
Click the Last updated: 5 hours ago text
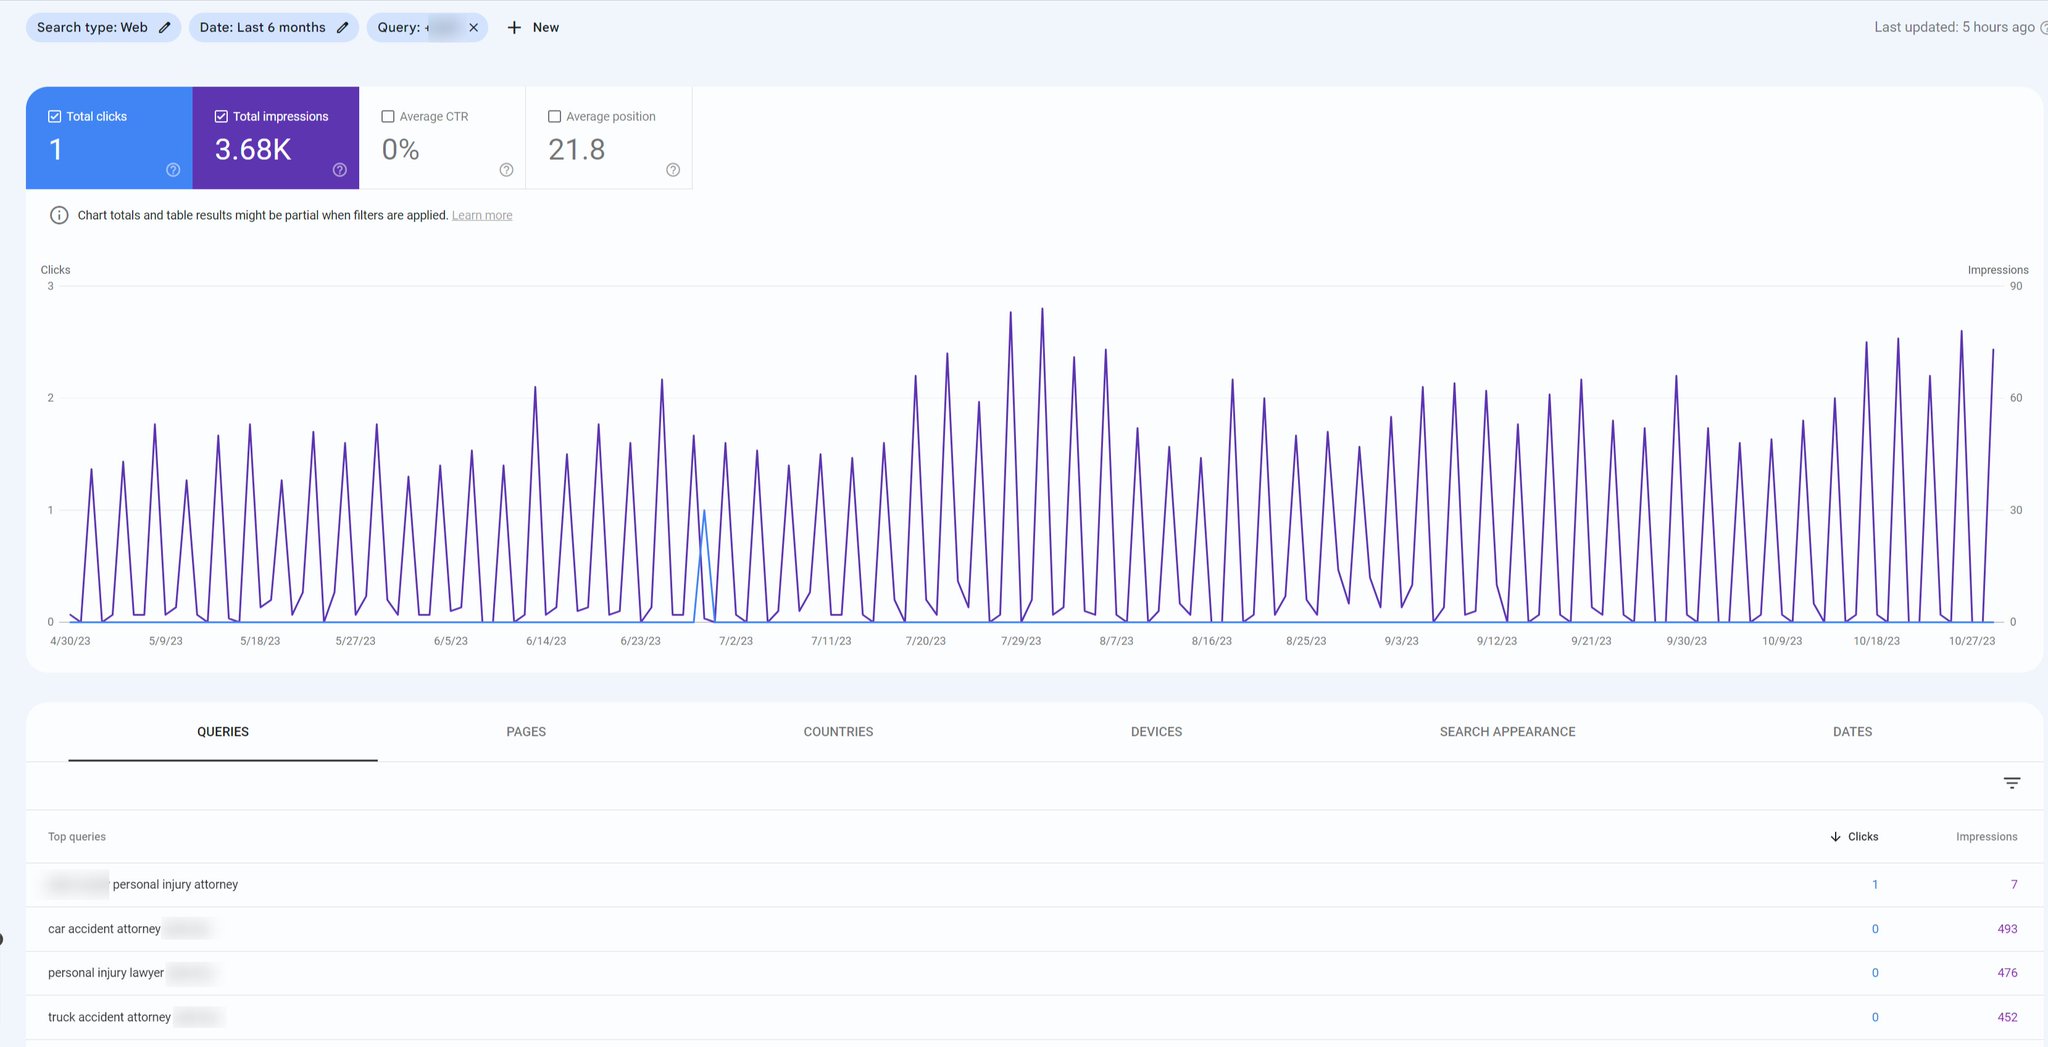1954,28
